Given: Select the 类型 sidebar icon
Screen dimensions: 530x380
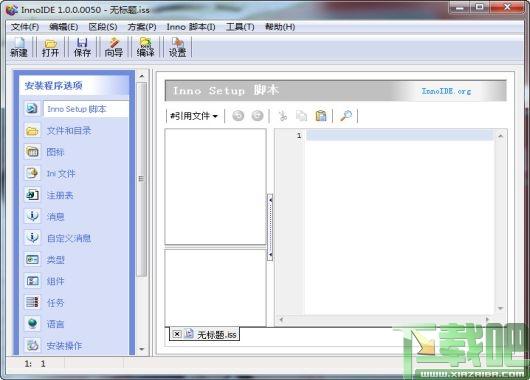Looking at the screenshot, I should [x=32, y=260].
